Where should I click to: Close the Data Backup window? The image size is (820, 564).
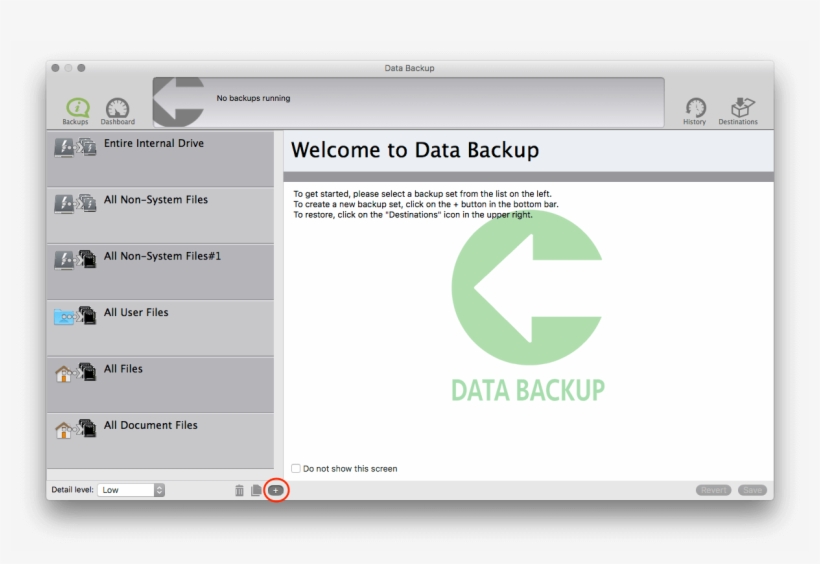pyautogui.click(x=55, y=68)
